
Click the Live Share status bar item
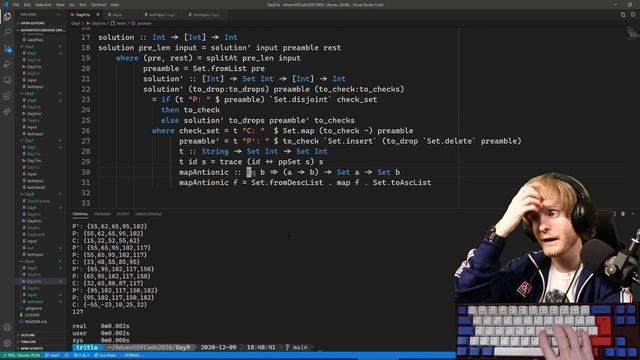(x=105, y=356)
